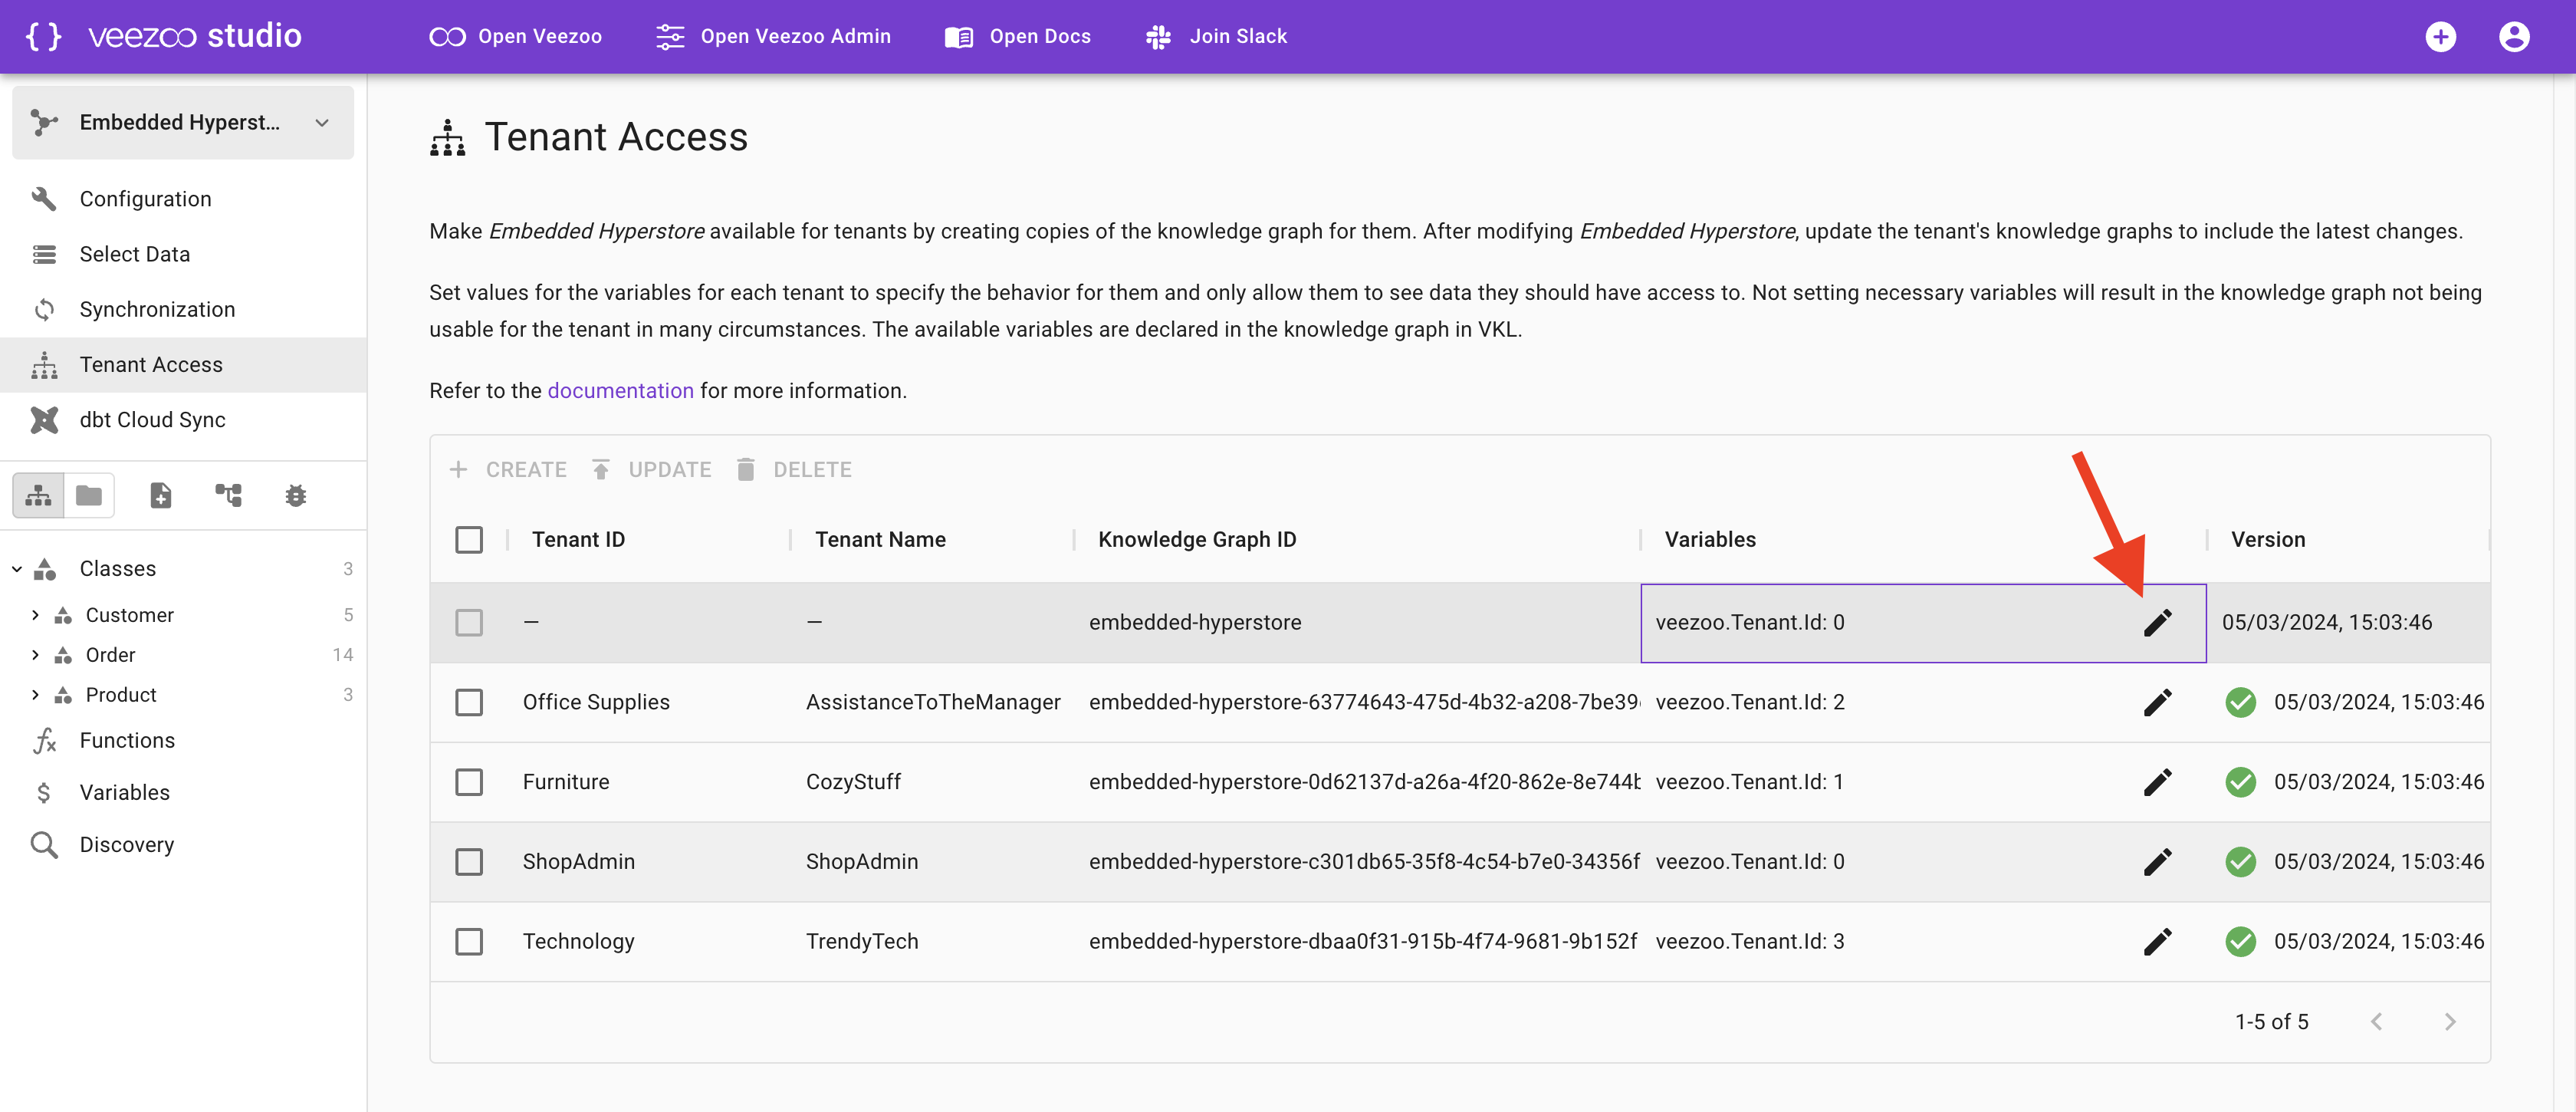Switch to hierarchy tree view in sidebar

[x=38, y=495]
